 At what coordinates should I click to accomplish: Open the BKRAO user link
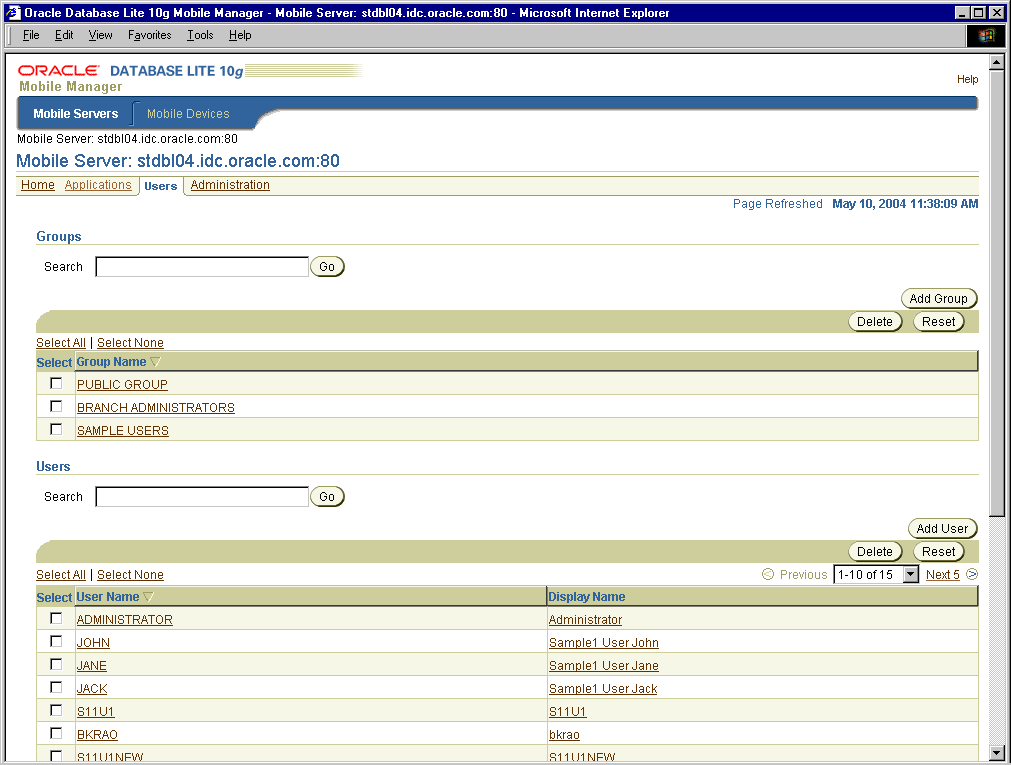97,735
